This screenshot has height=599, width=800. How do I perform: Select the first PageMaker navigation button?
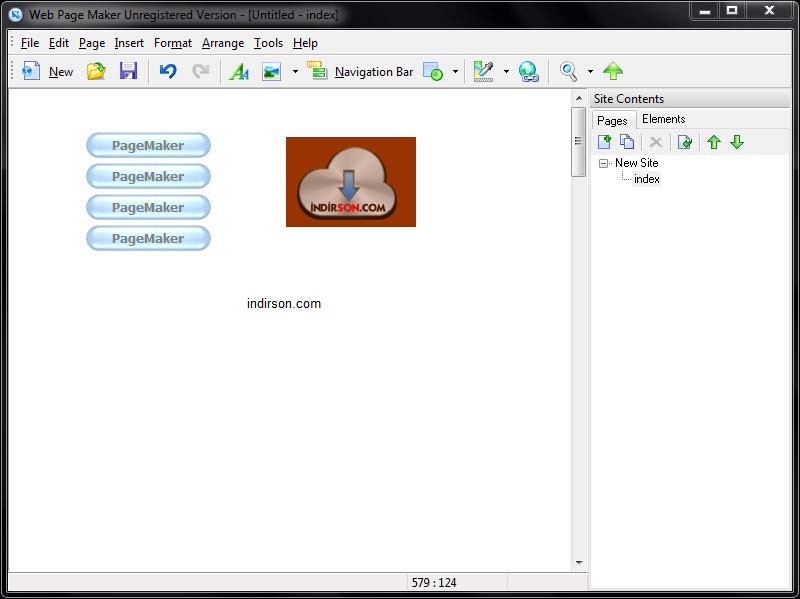pyautogui.click(x=148, y=145)
